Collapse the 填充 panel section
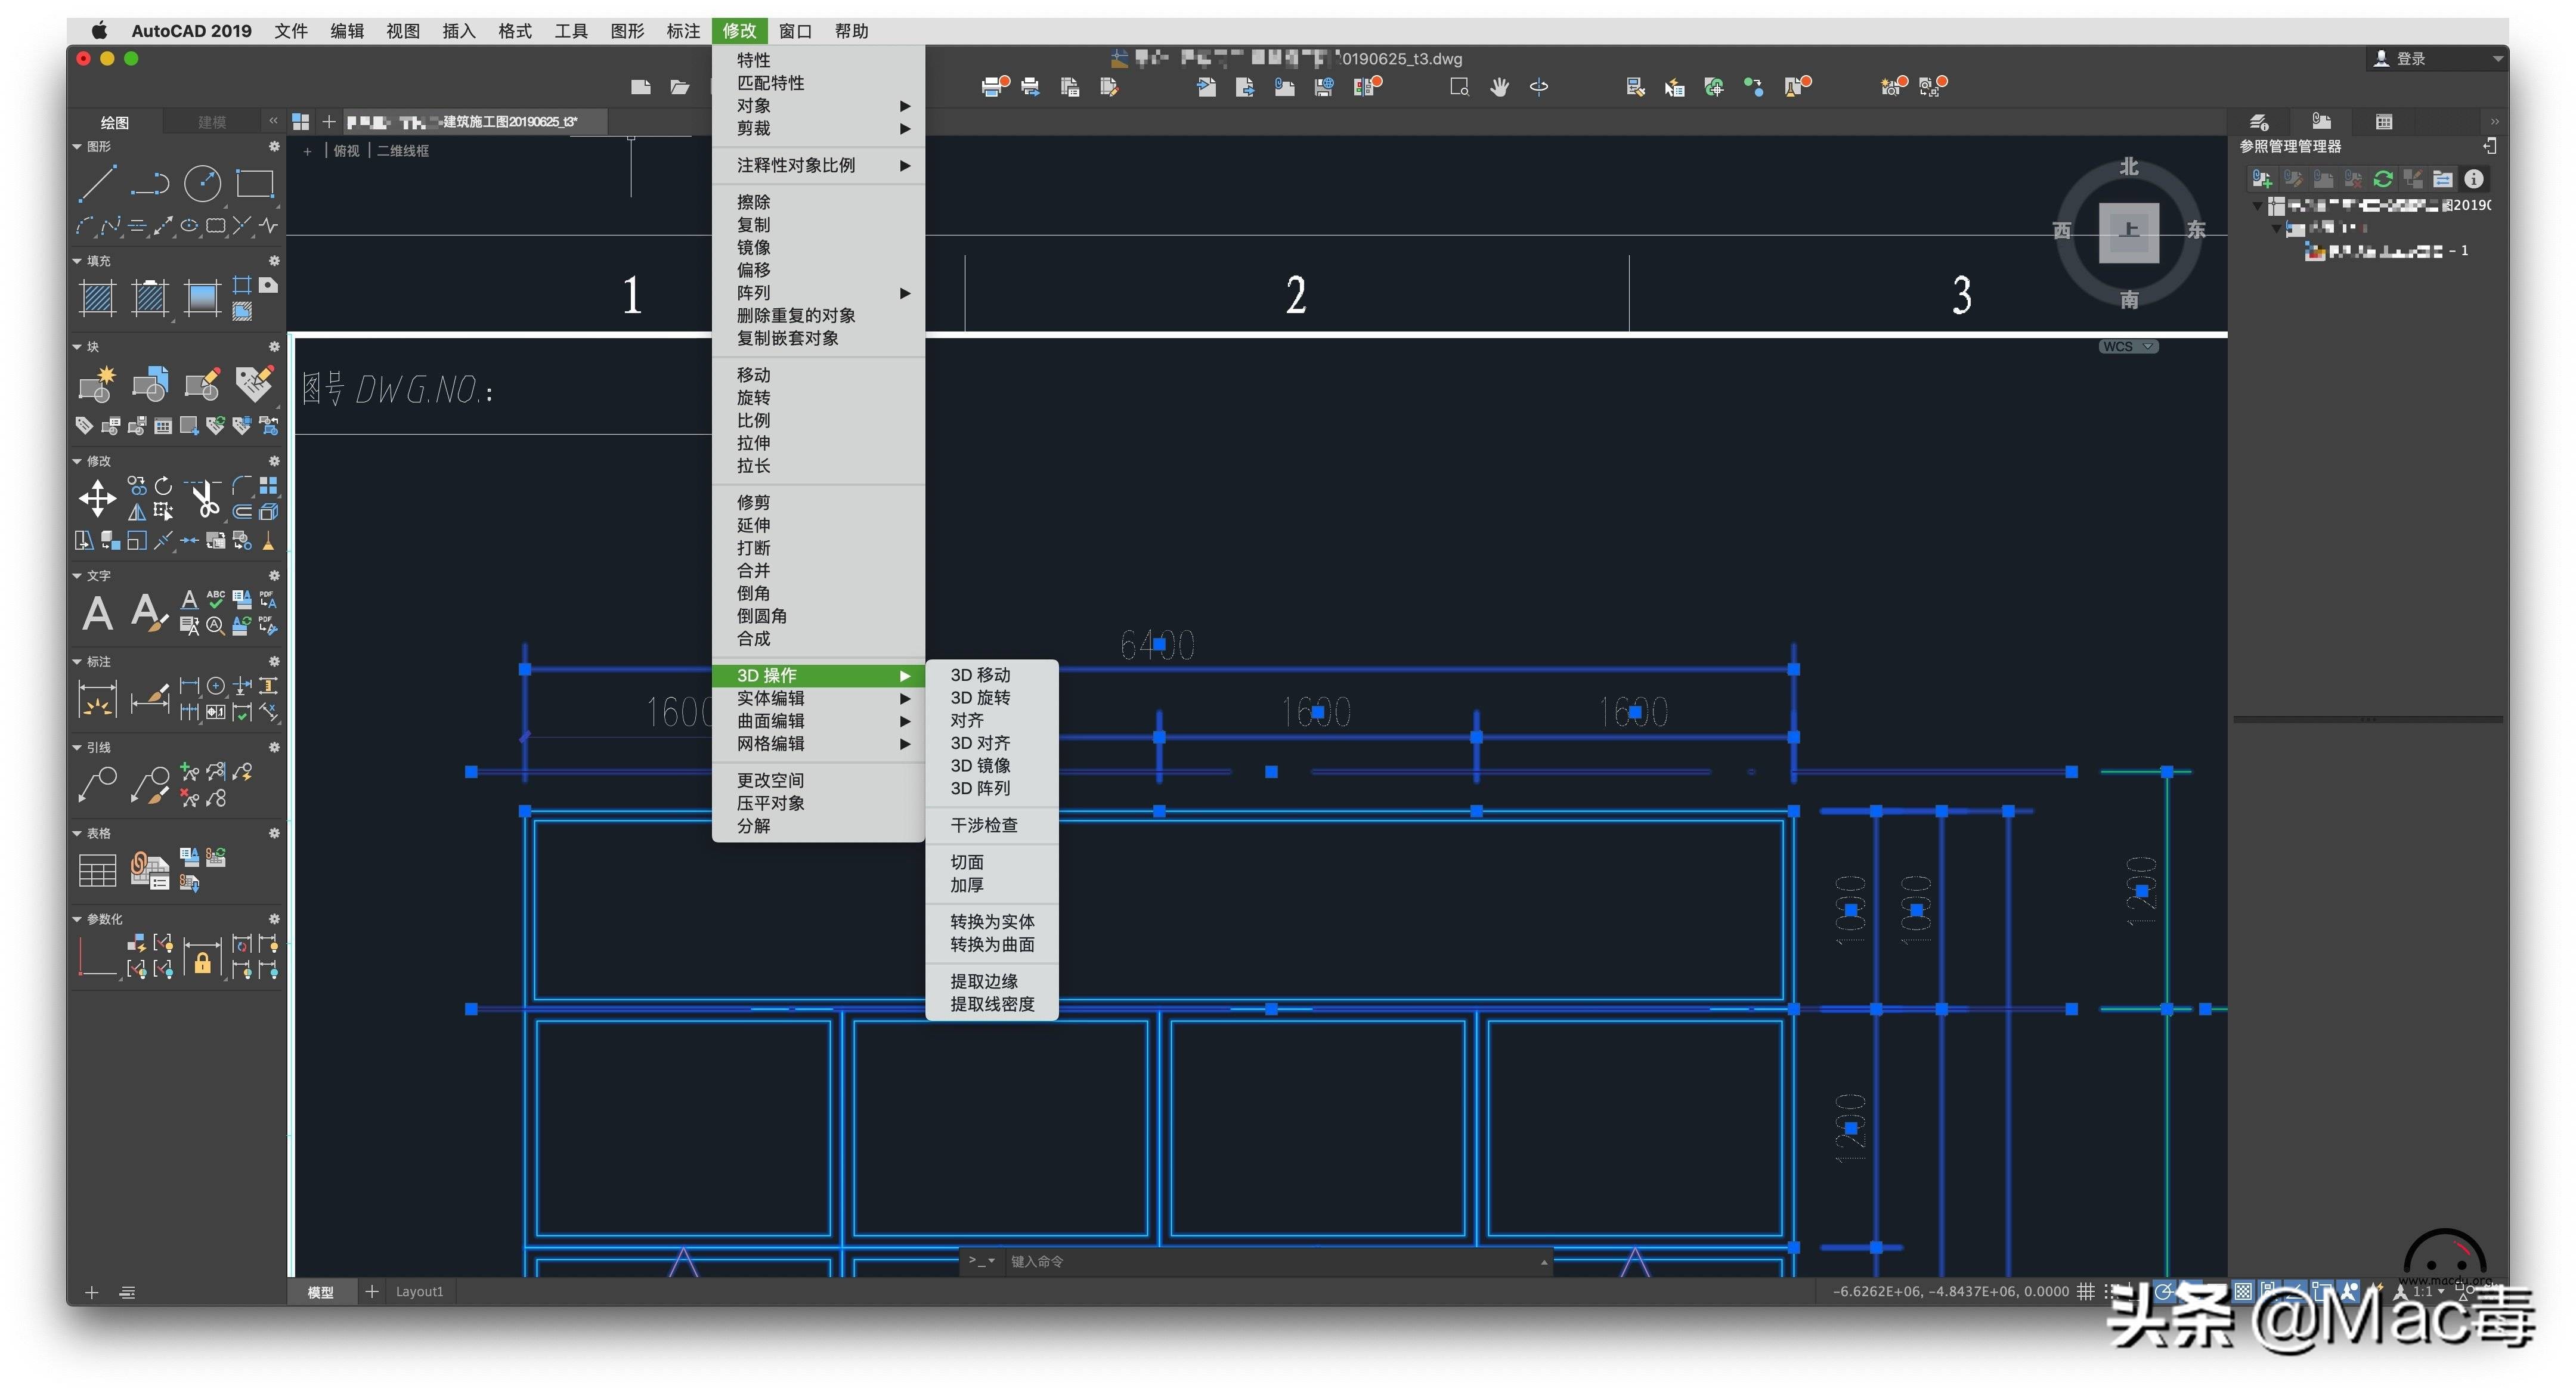 [x=77, y=261]
